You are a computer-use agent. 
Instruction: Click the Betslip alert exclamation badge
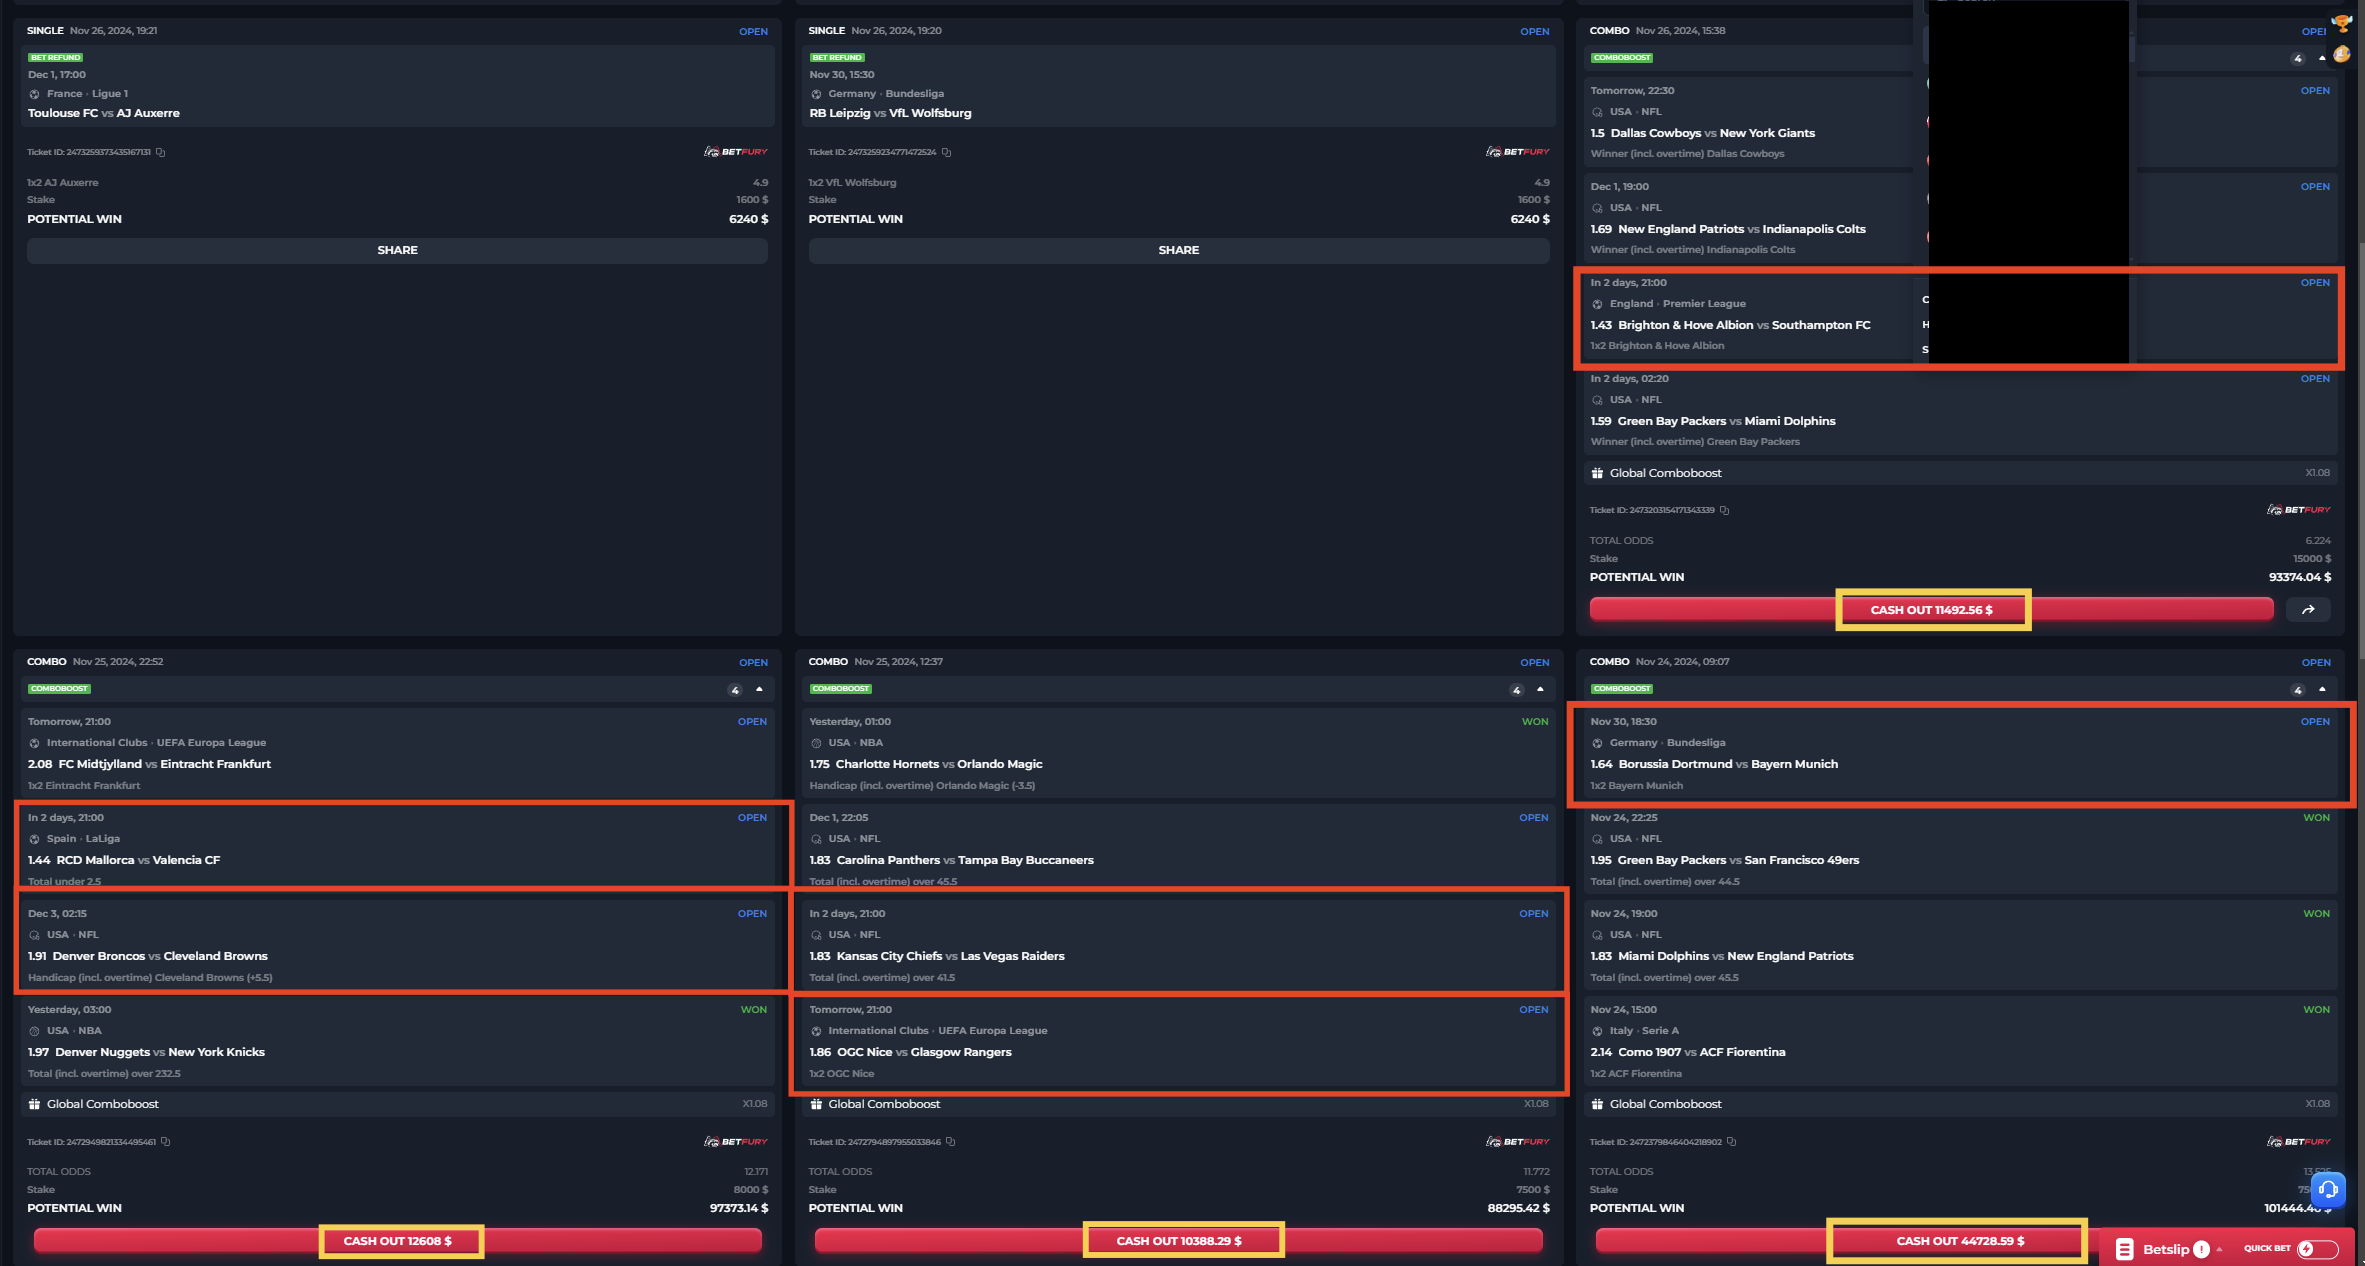coord(2201,1248)
